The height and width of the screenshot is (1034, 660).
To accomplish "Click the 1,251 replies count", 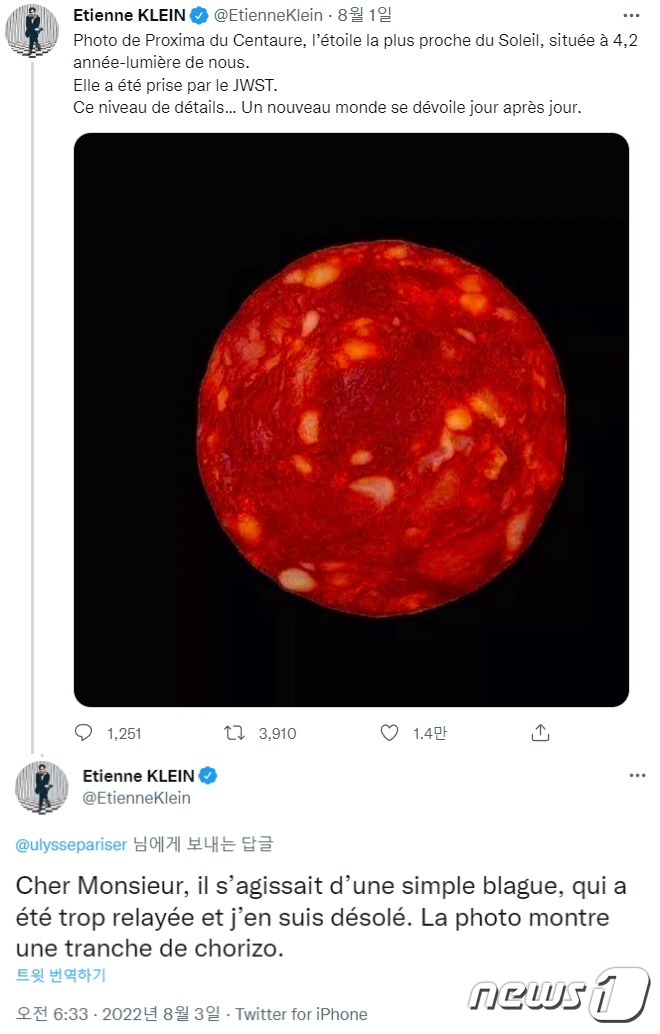I will click(x=125, y=733).
